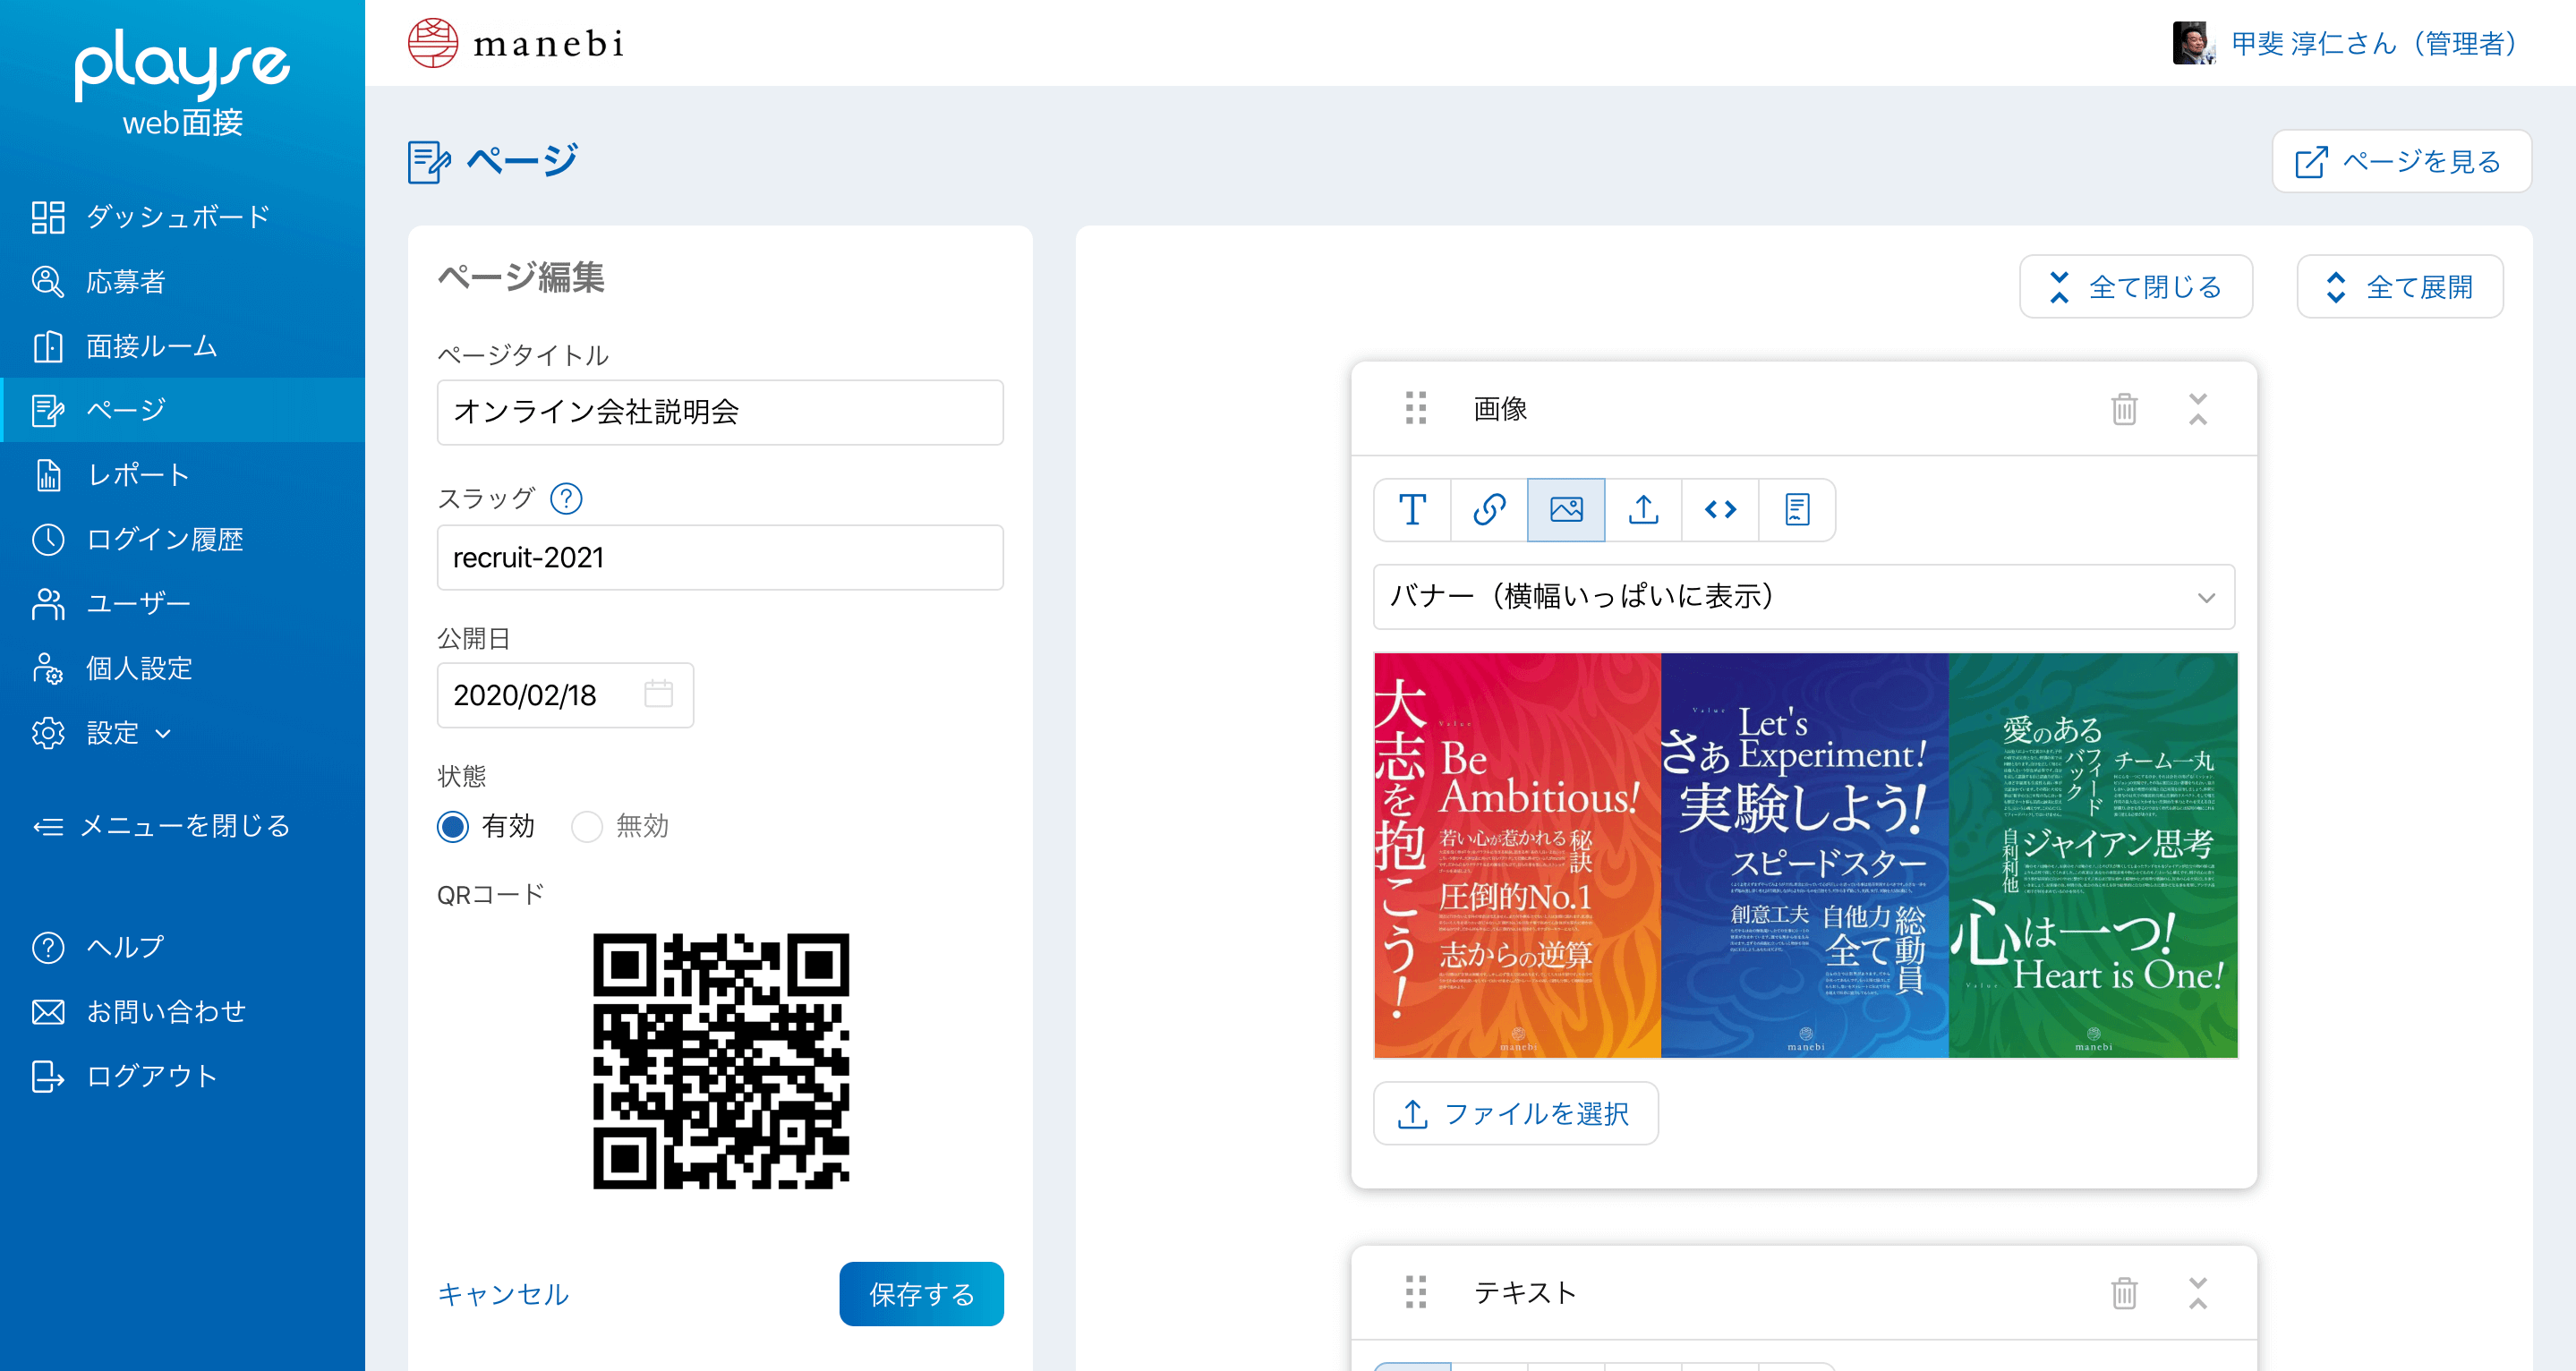Open ログイン履歴 in the sidebar
This screenshot has height=1371, width=2576.
coord(182,540)
